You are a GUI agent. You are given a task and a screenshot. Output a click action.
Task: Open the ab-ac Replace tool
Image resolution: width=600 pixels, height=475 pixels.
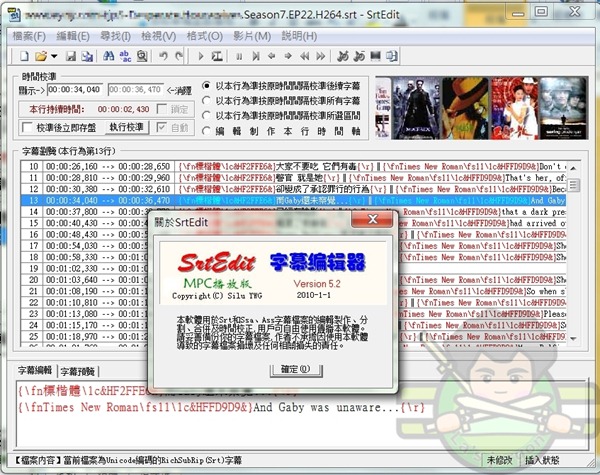[125, 56]
